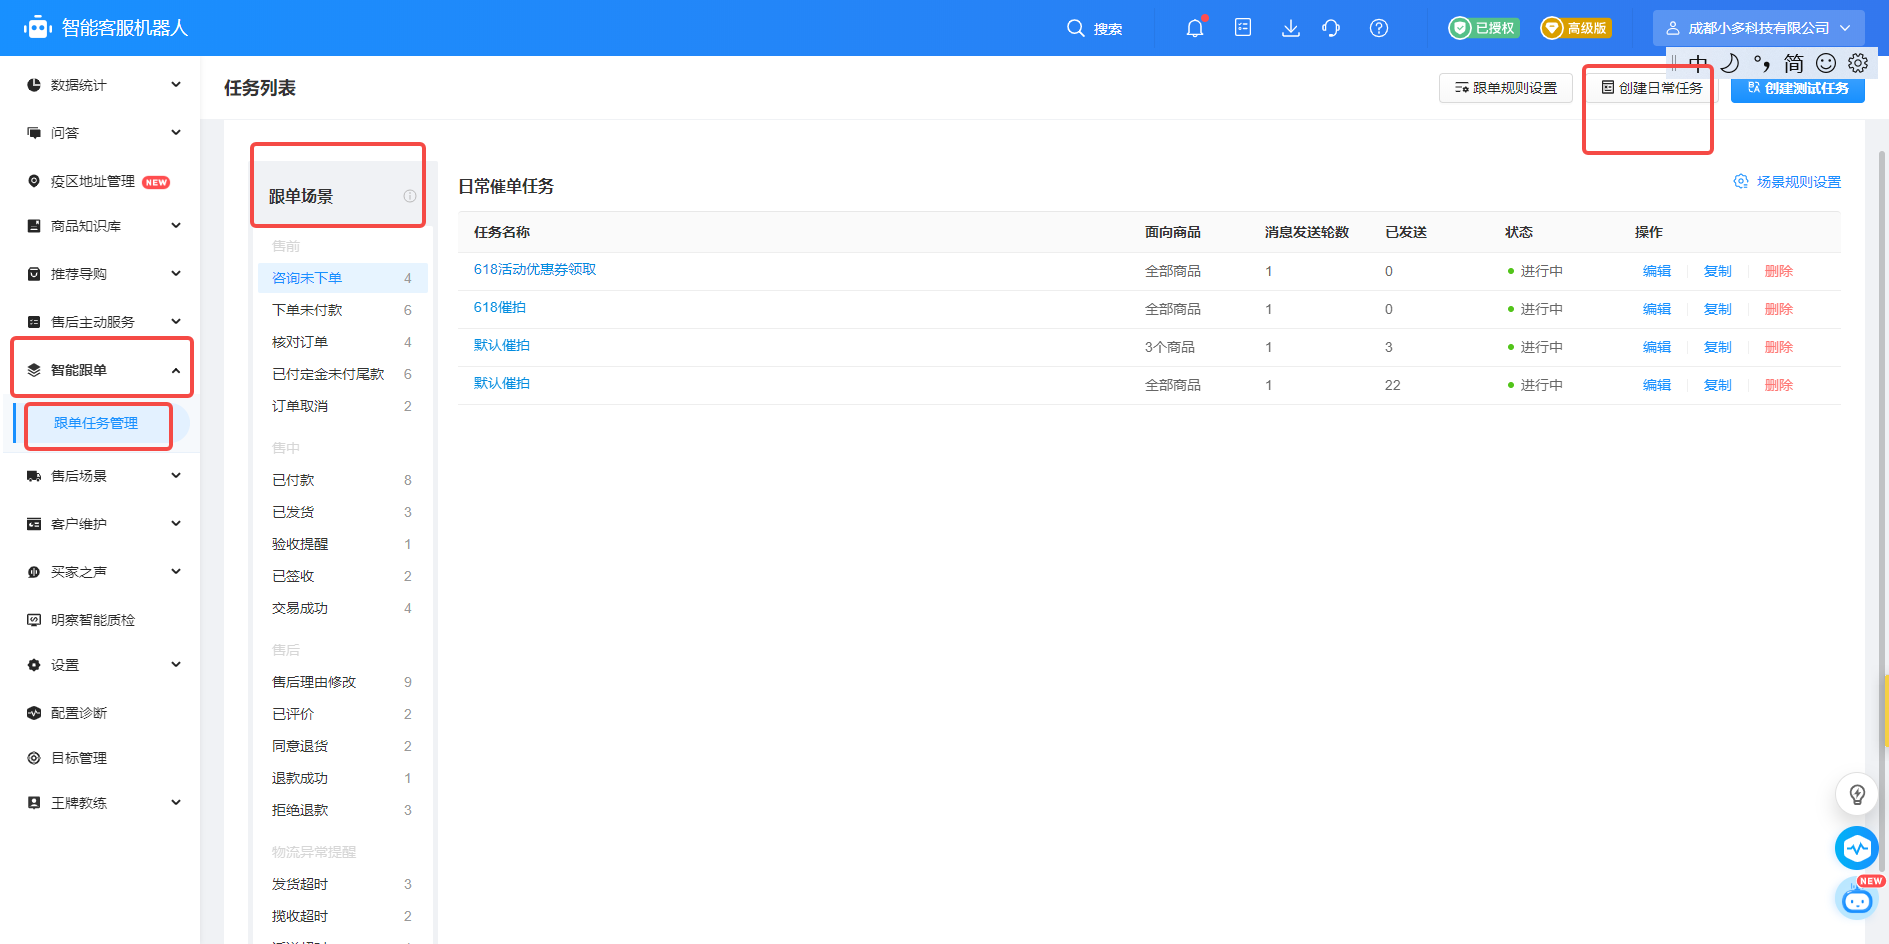Click the lightbulb floating icon
Viewport: 1889px width, 944px height.
click(x=1857, y=794)
